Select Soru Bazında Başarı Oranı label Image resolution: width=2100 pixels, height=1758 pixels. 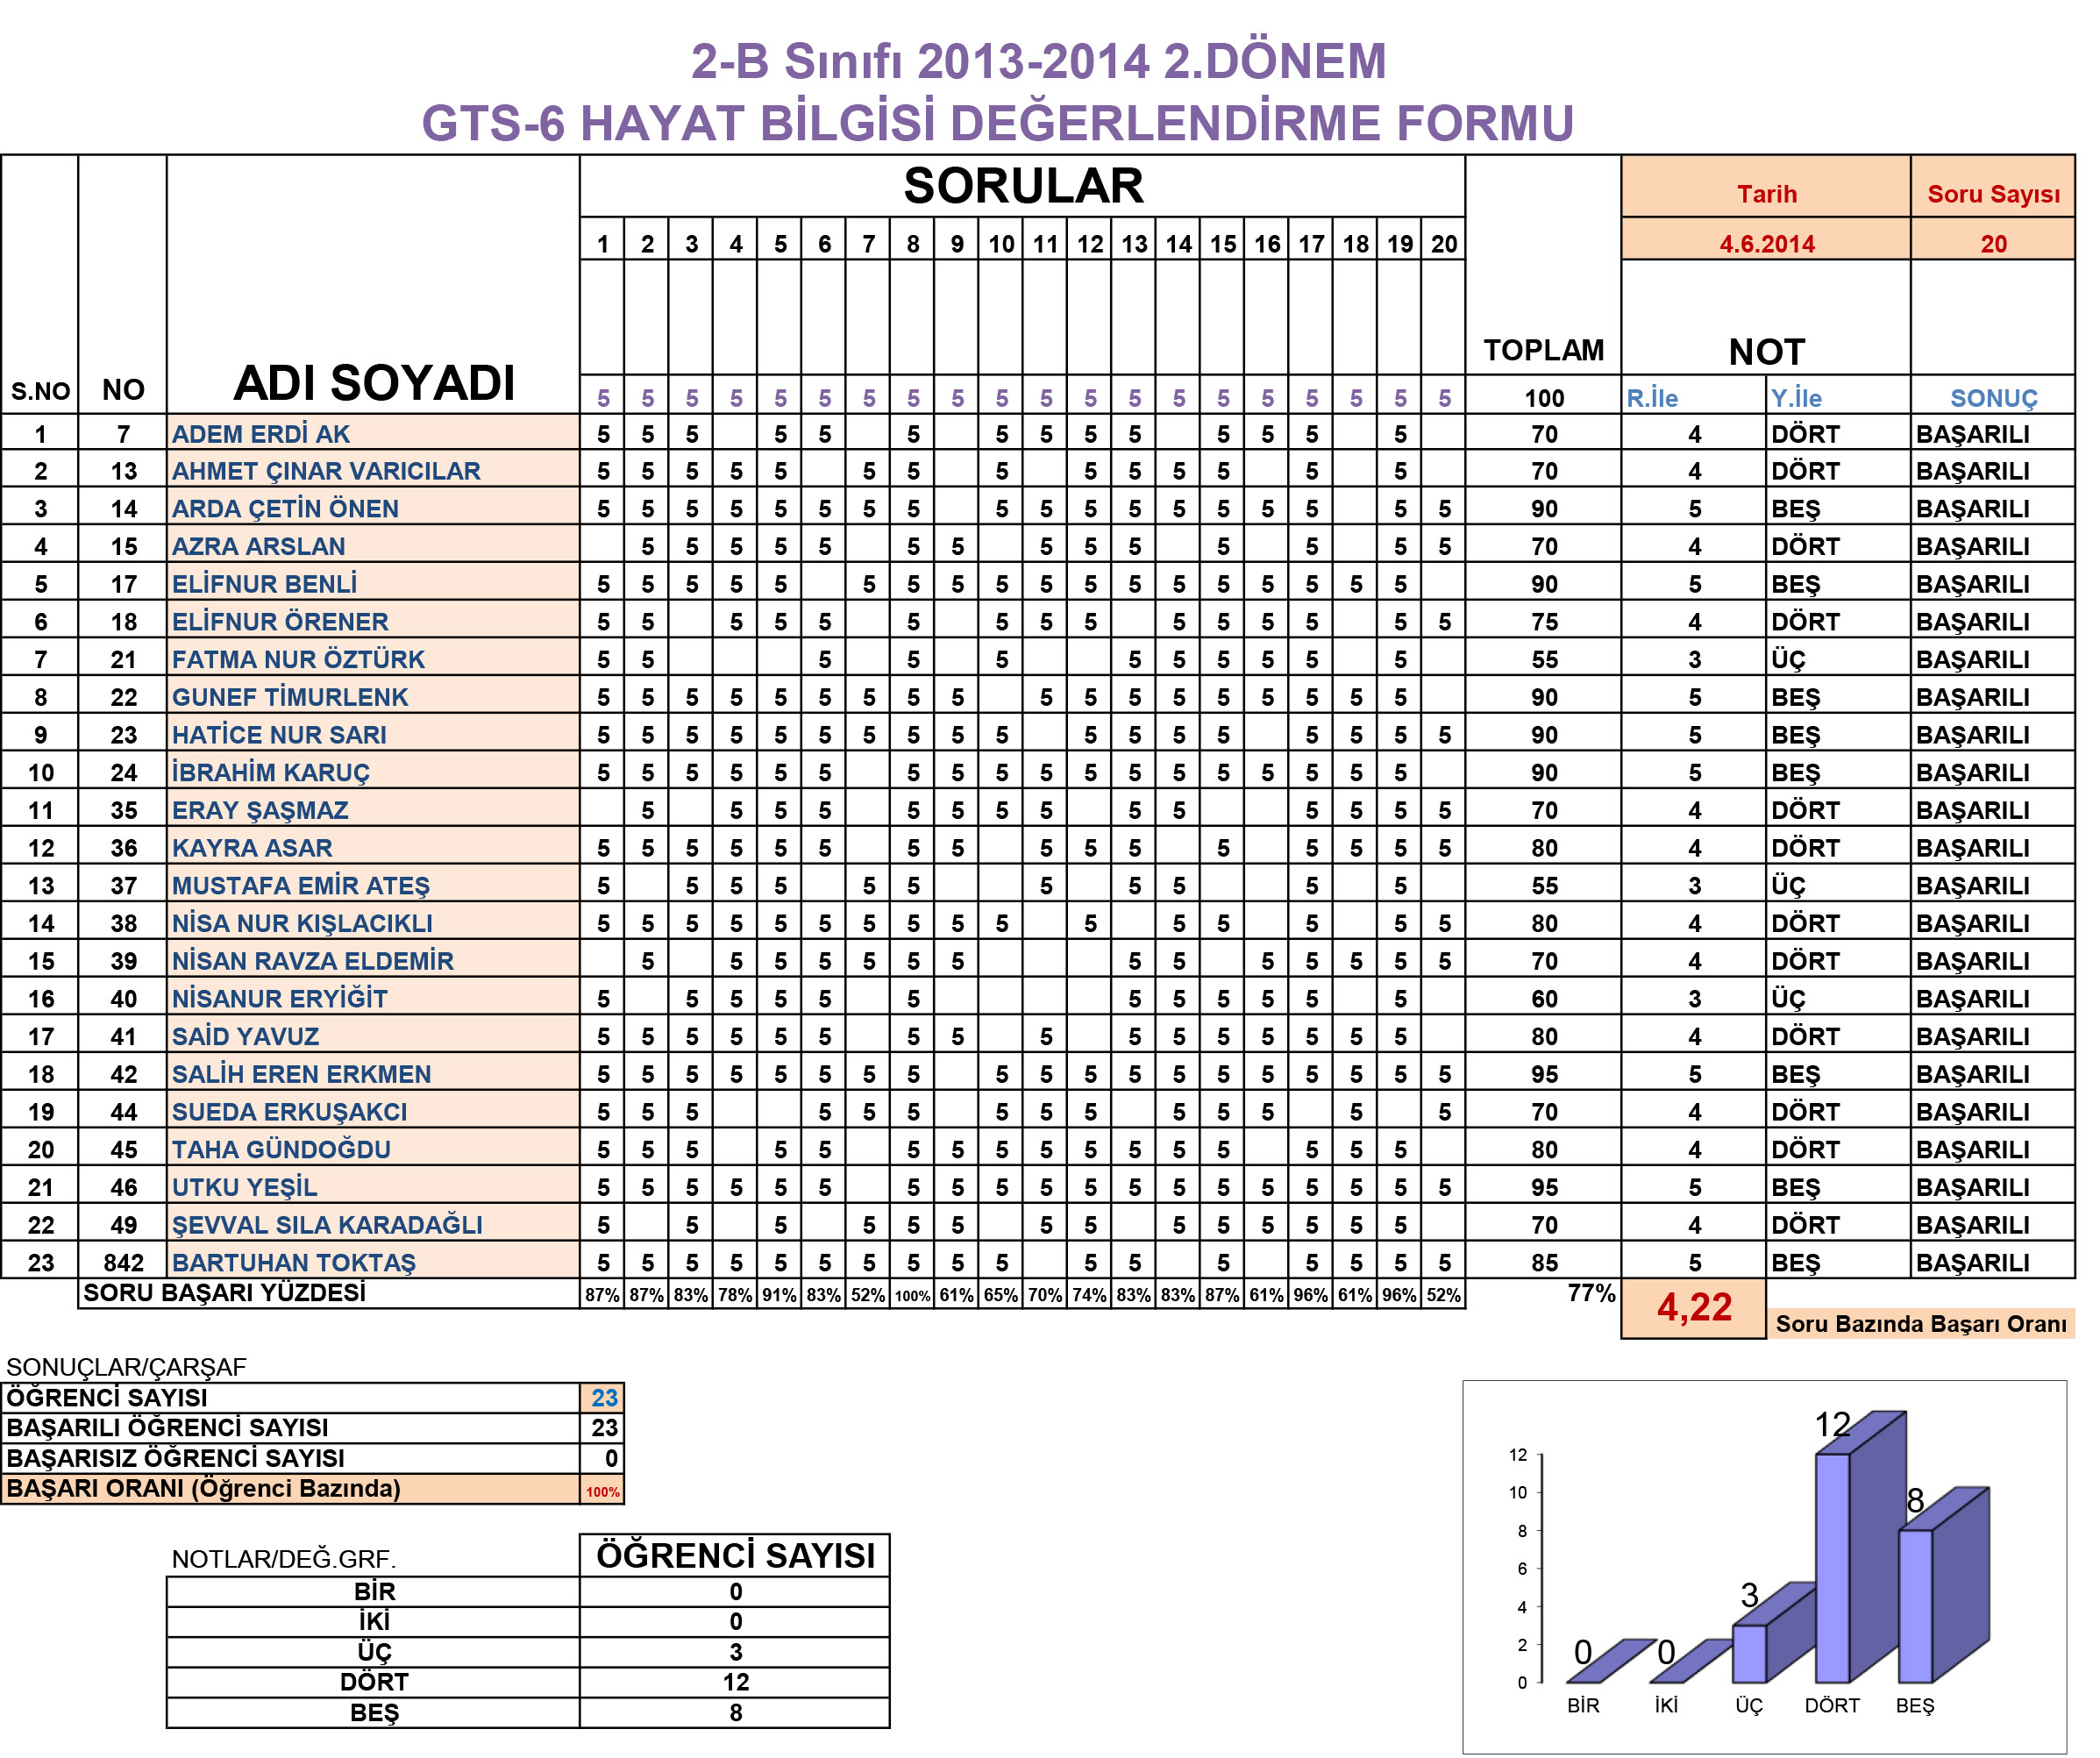(x=1921, y=1324)
